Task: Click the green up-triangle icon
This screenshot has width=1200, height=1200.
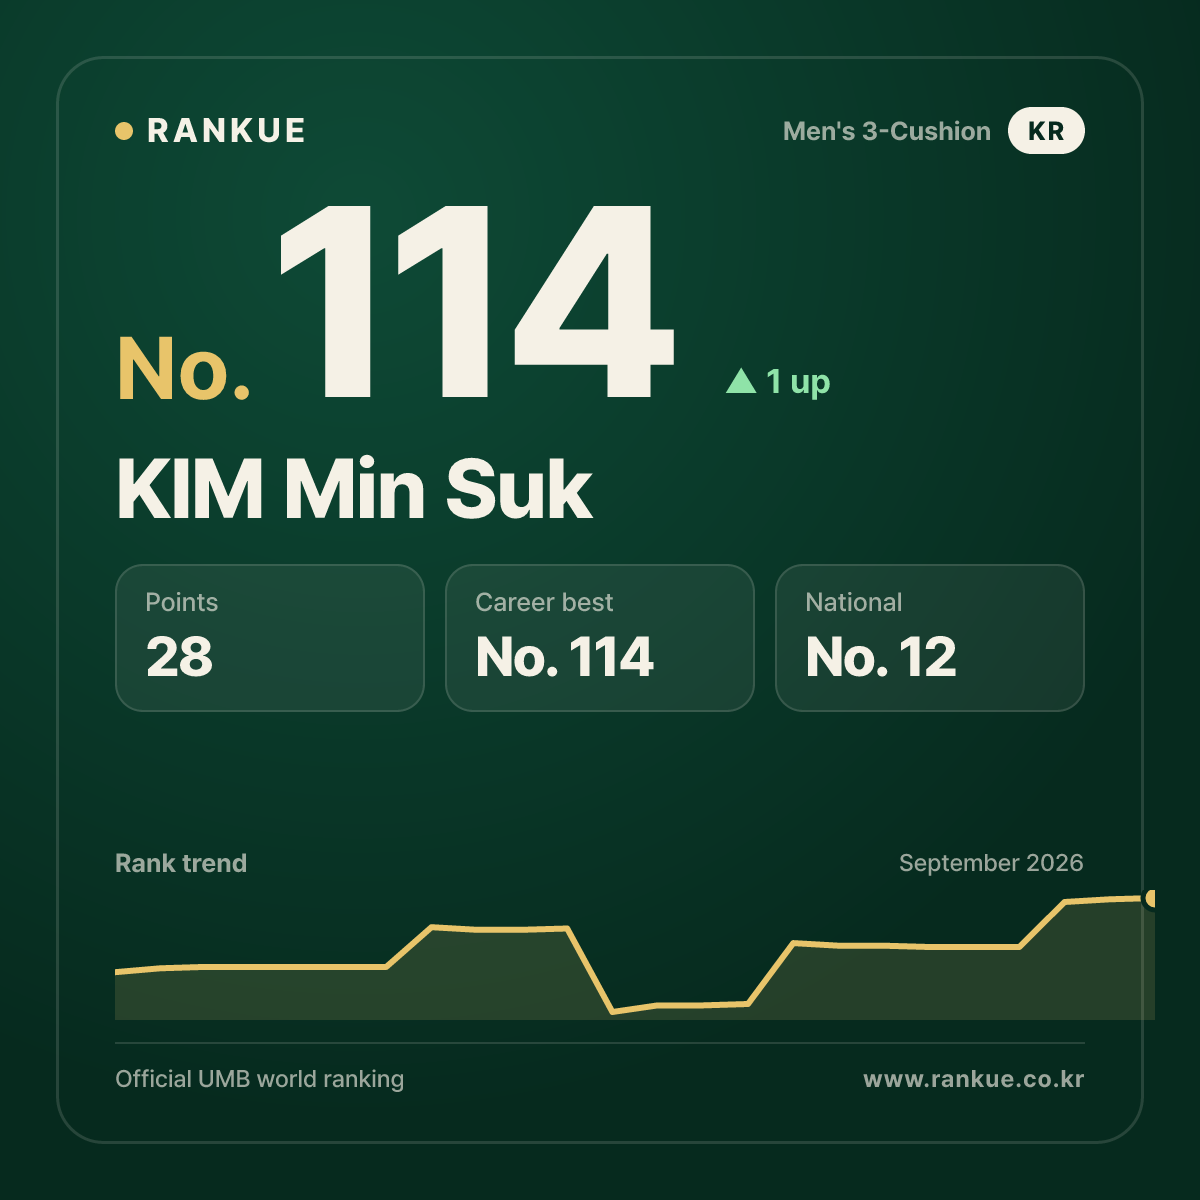Action: tap(741, 380)
